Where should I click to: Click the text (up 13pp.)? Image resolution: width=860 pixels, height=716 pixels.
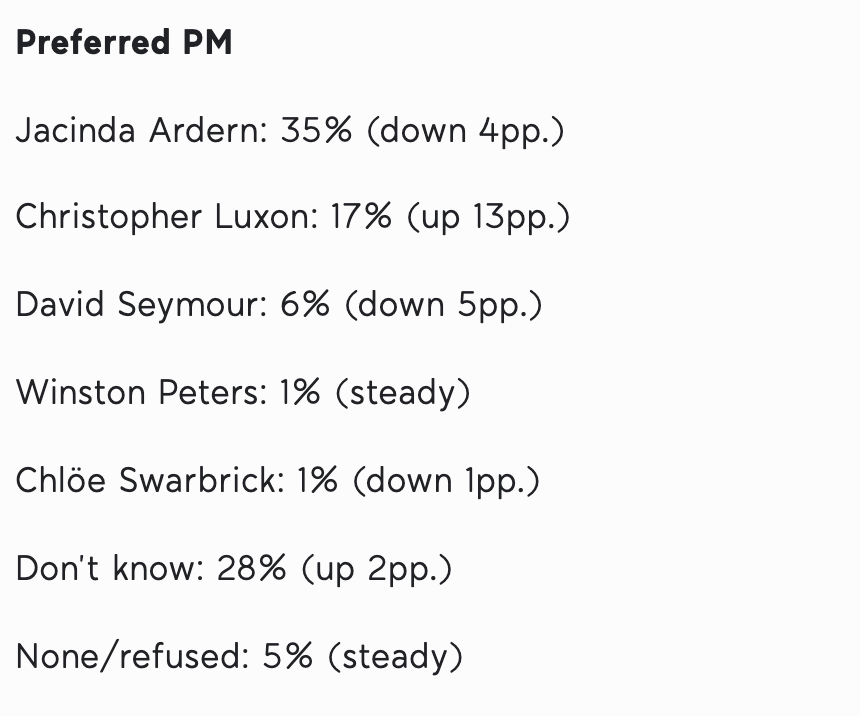[488, 217]
